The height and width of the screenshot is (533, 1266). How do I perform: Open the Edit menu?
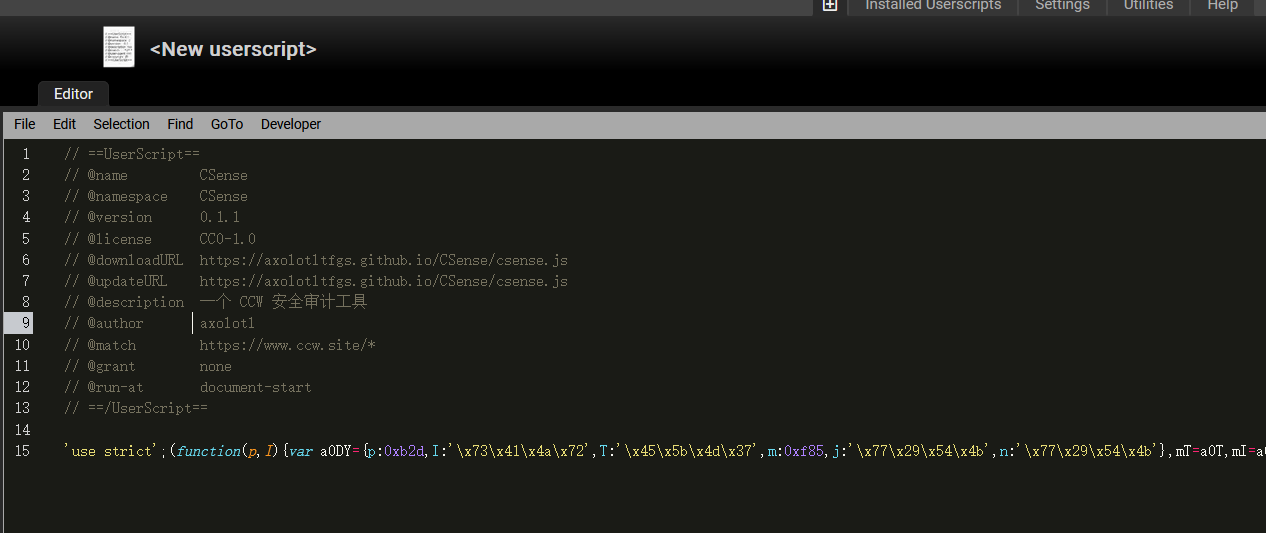click(x=64, y=124)
